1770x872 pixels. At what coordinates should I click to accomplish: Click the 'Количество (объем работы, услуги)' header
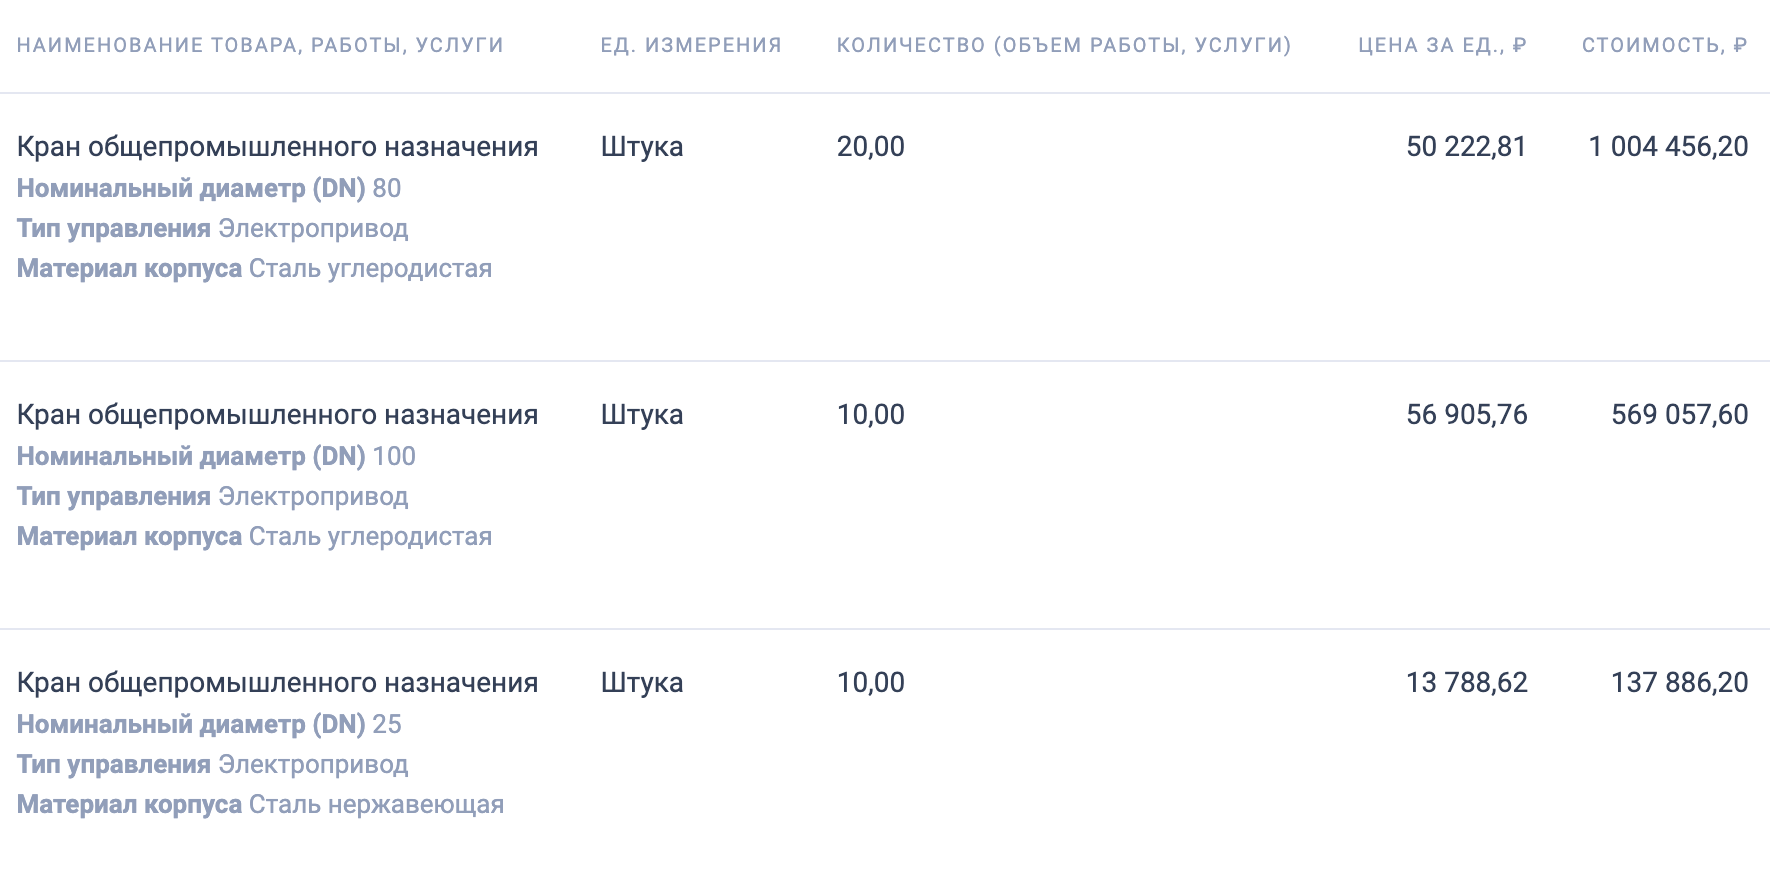tap(1064, 45)
